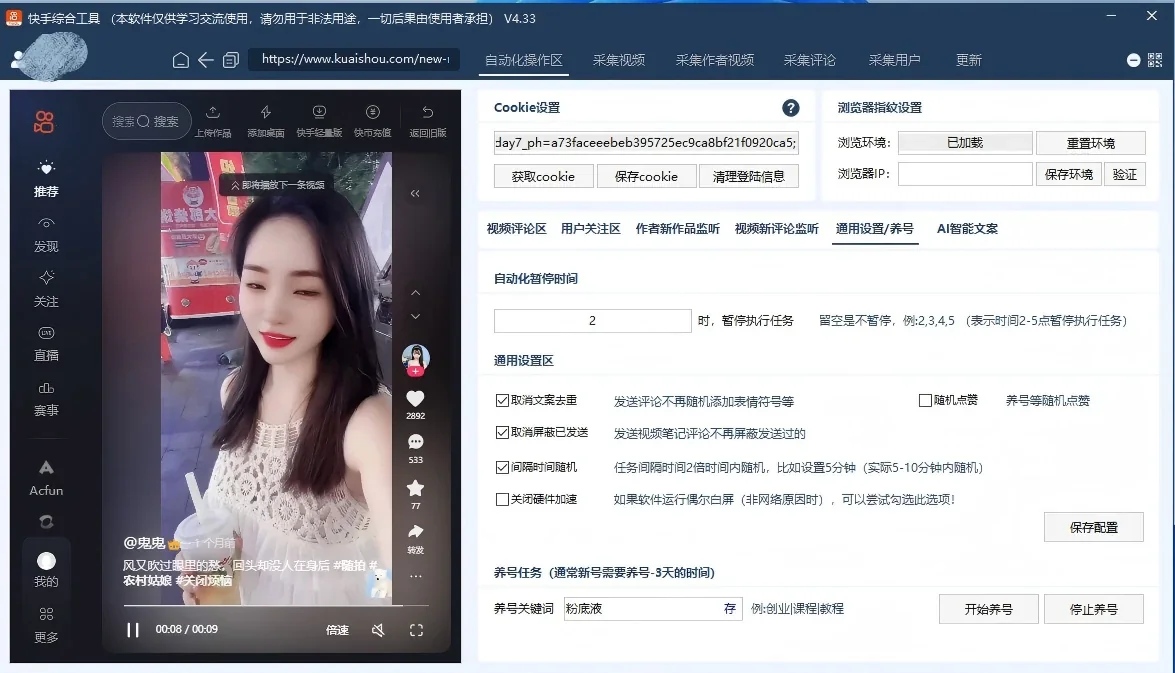Open 视频评论区 sub-tab
This screenshot has height=673, width=1175.
click(x=516, y=229)
